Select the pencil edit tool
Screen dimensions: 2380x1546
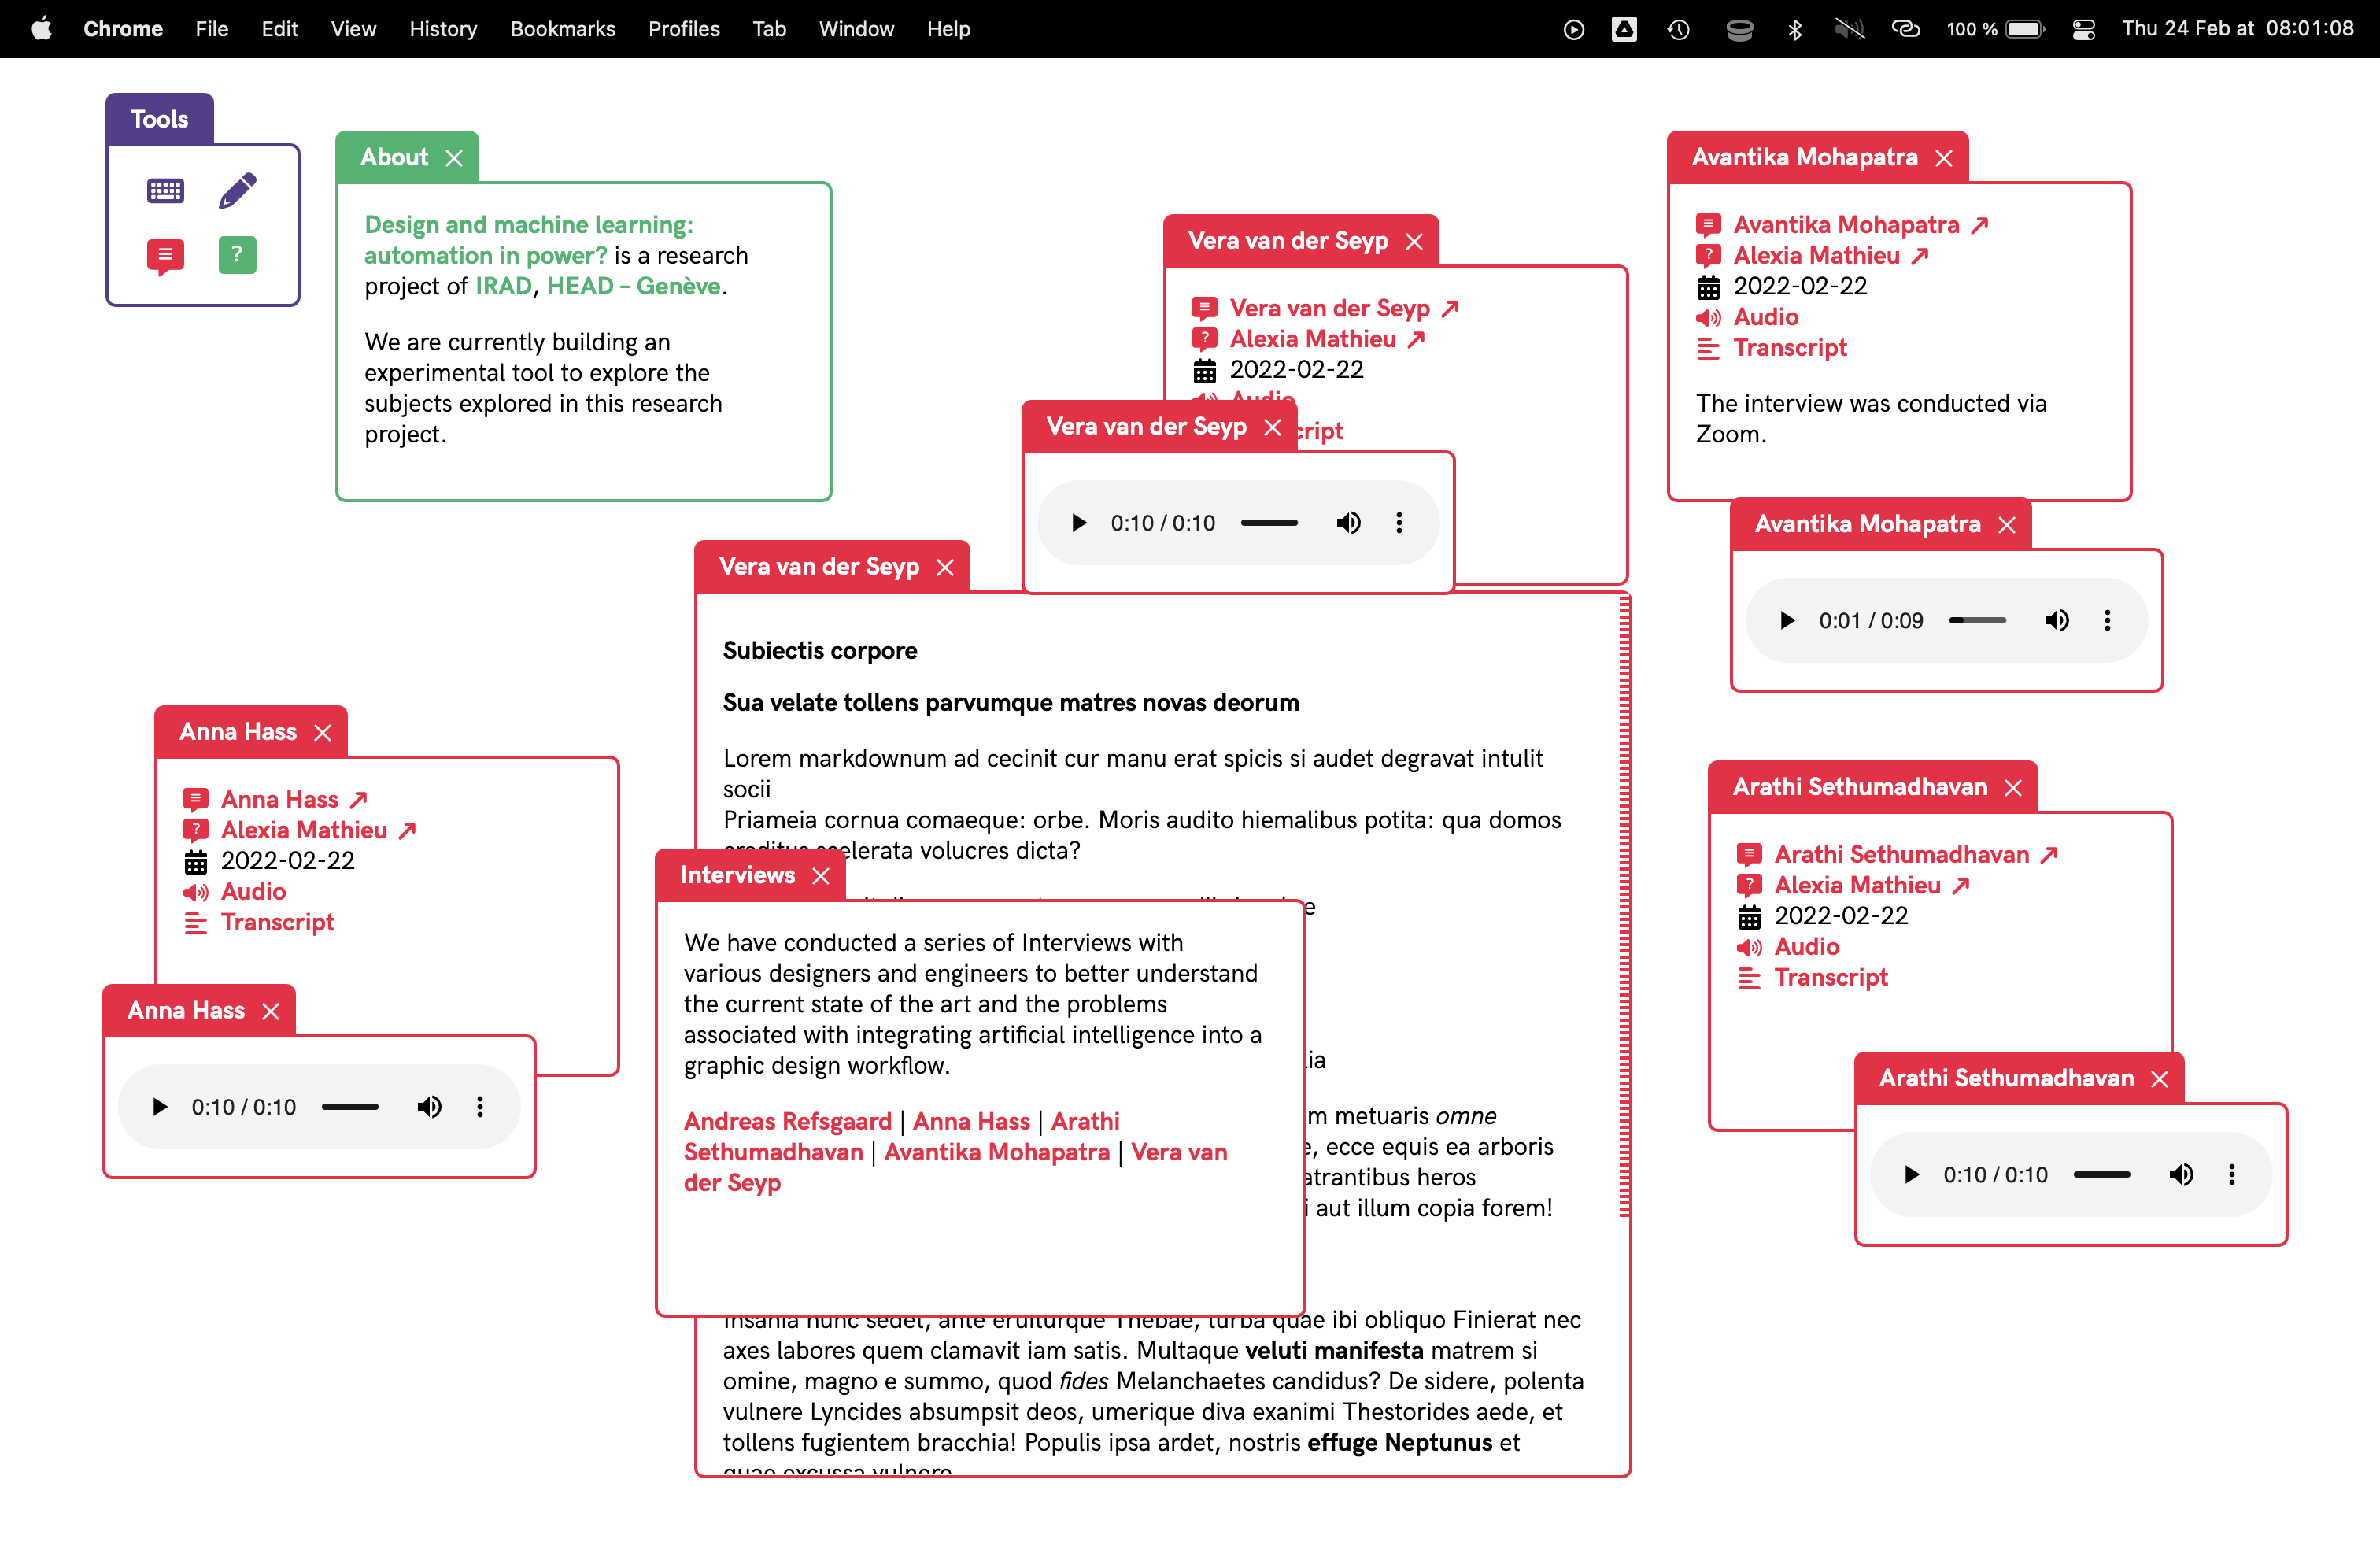pos(237,191)
